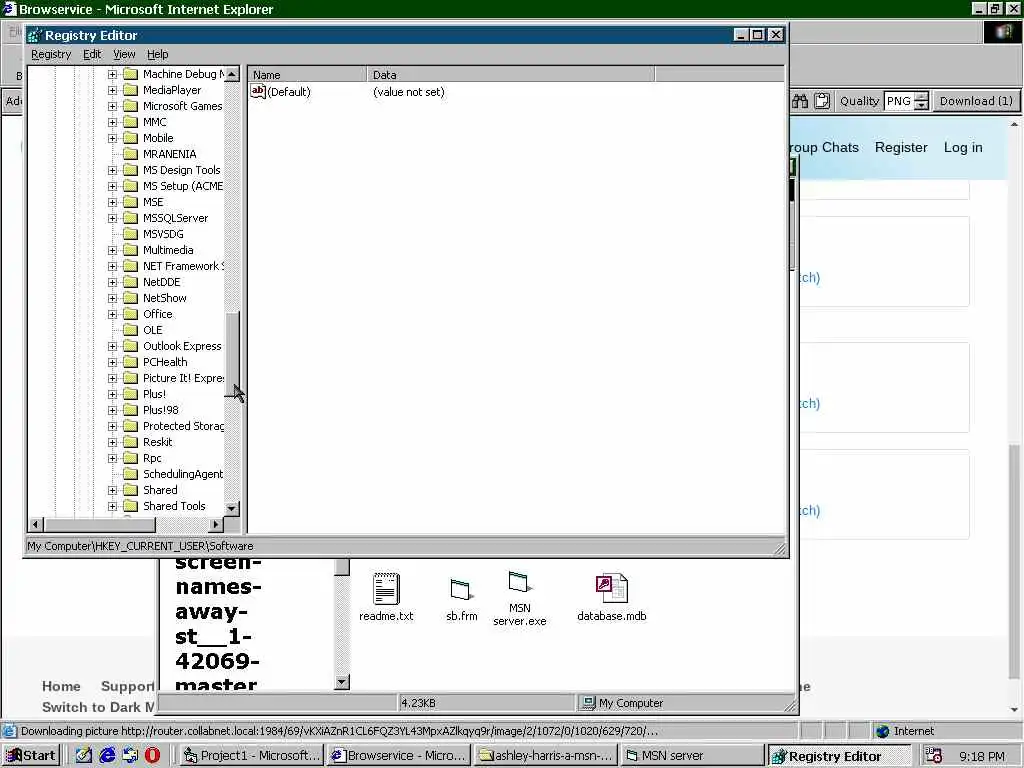1024x768 pixels.
Task: Click the PCHealth folder icon
Action: (131, 362)
